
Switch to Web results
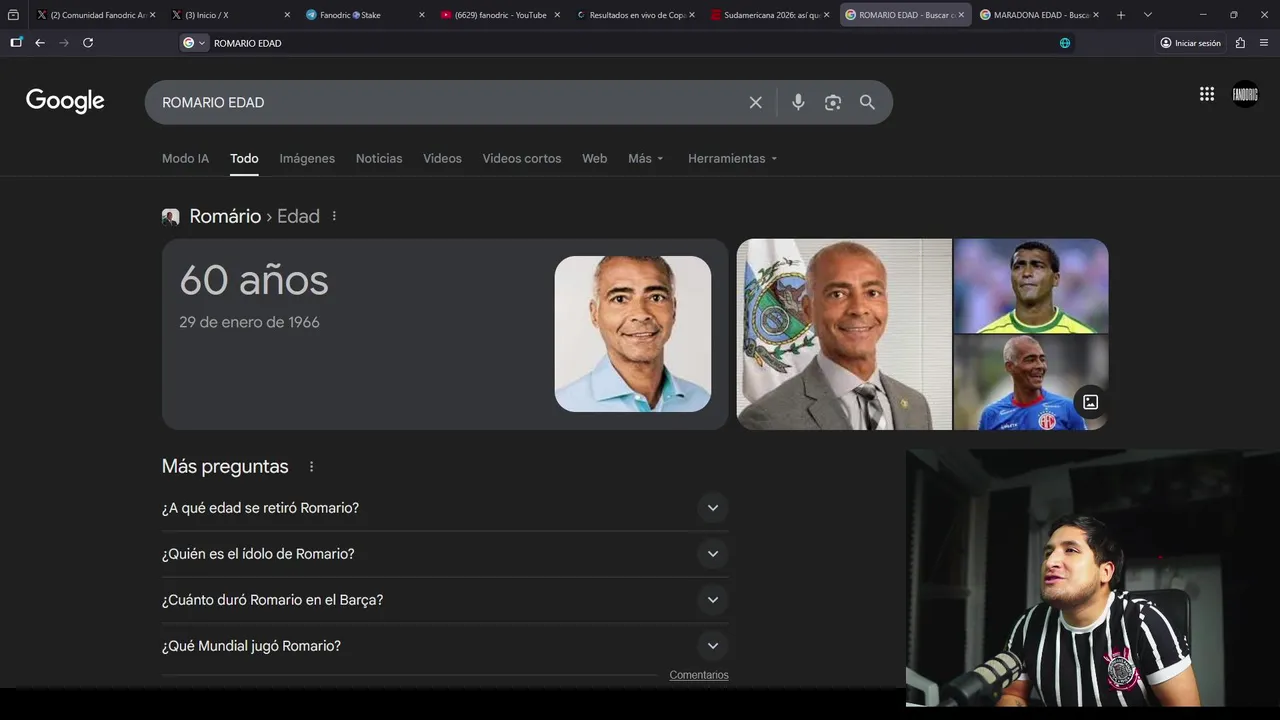point(595,158)
